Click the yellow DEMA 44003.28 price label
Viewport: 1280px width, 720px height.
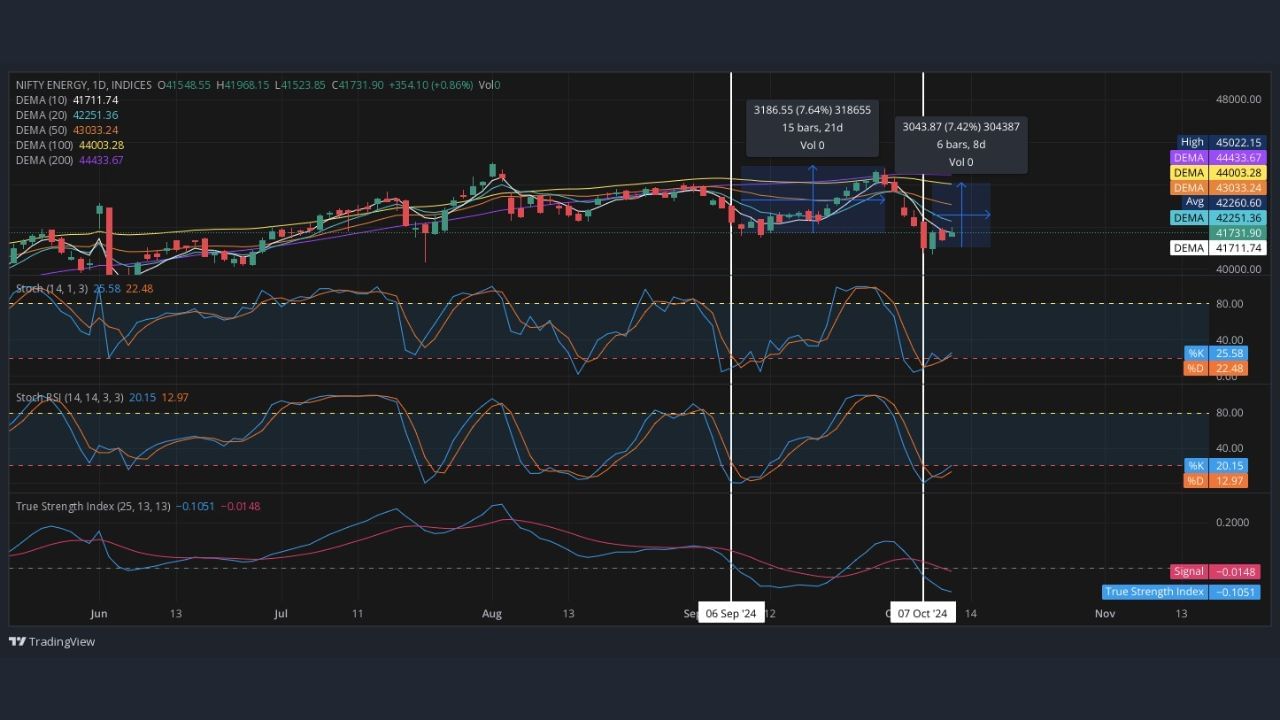1217,172
